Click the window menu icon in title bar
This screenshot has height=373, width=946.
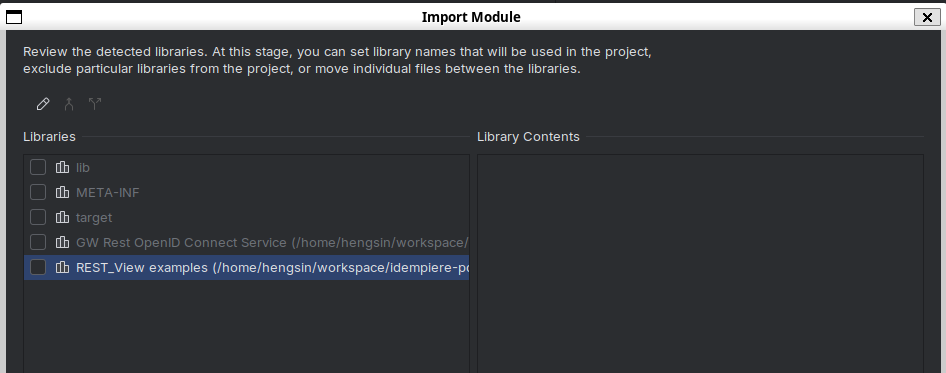pos(14,17)
